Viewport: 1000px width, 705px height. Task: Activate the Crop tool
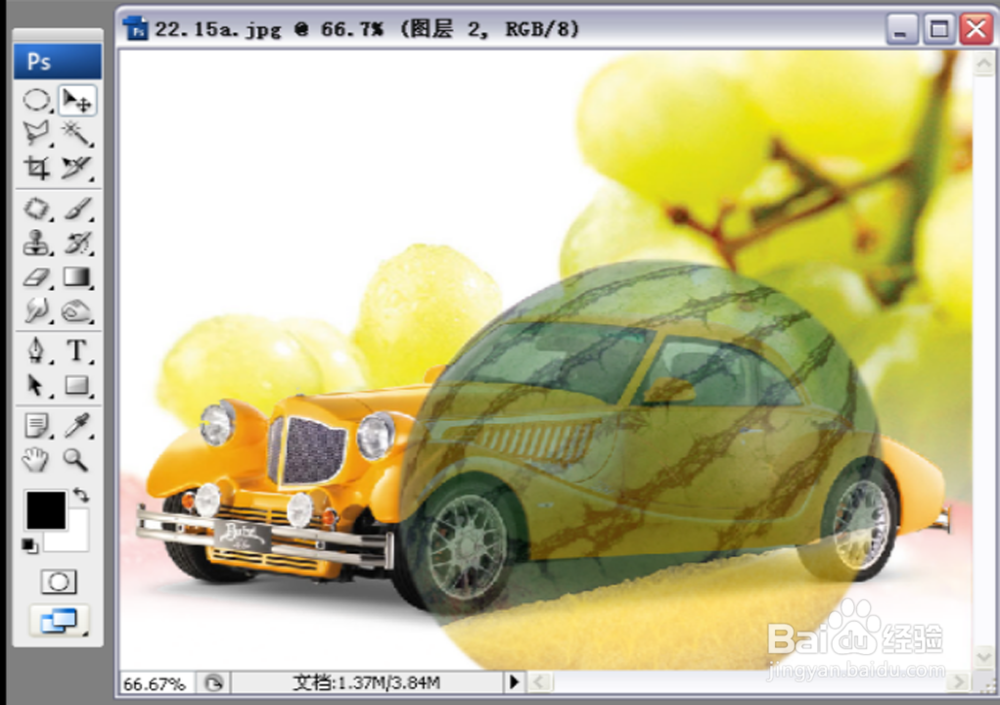tap(37, 167)
